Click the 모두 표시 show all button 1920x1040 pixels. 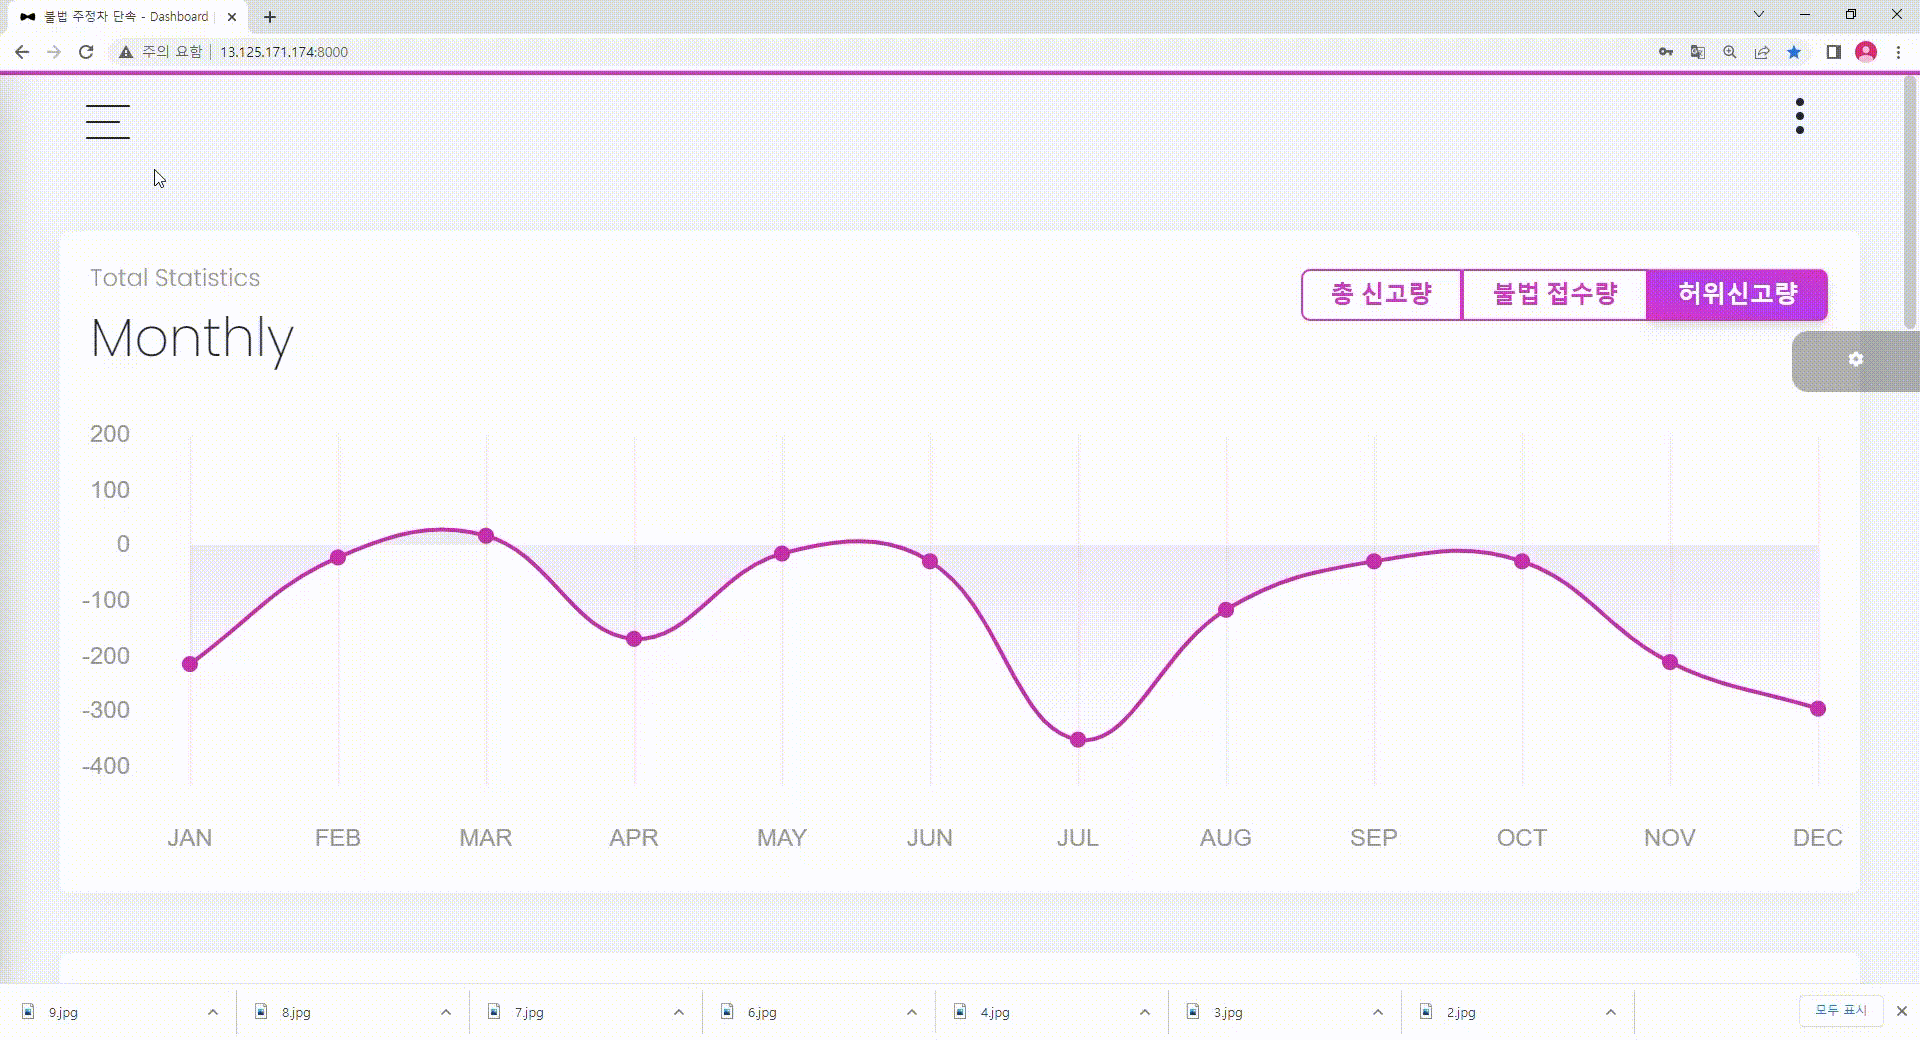click(1841, 1011)
